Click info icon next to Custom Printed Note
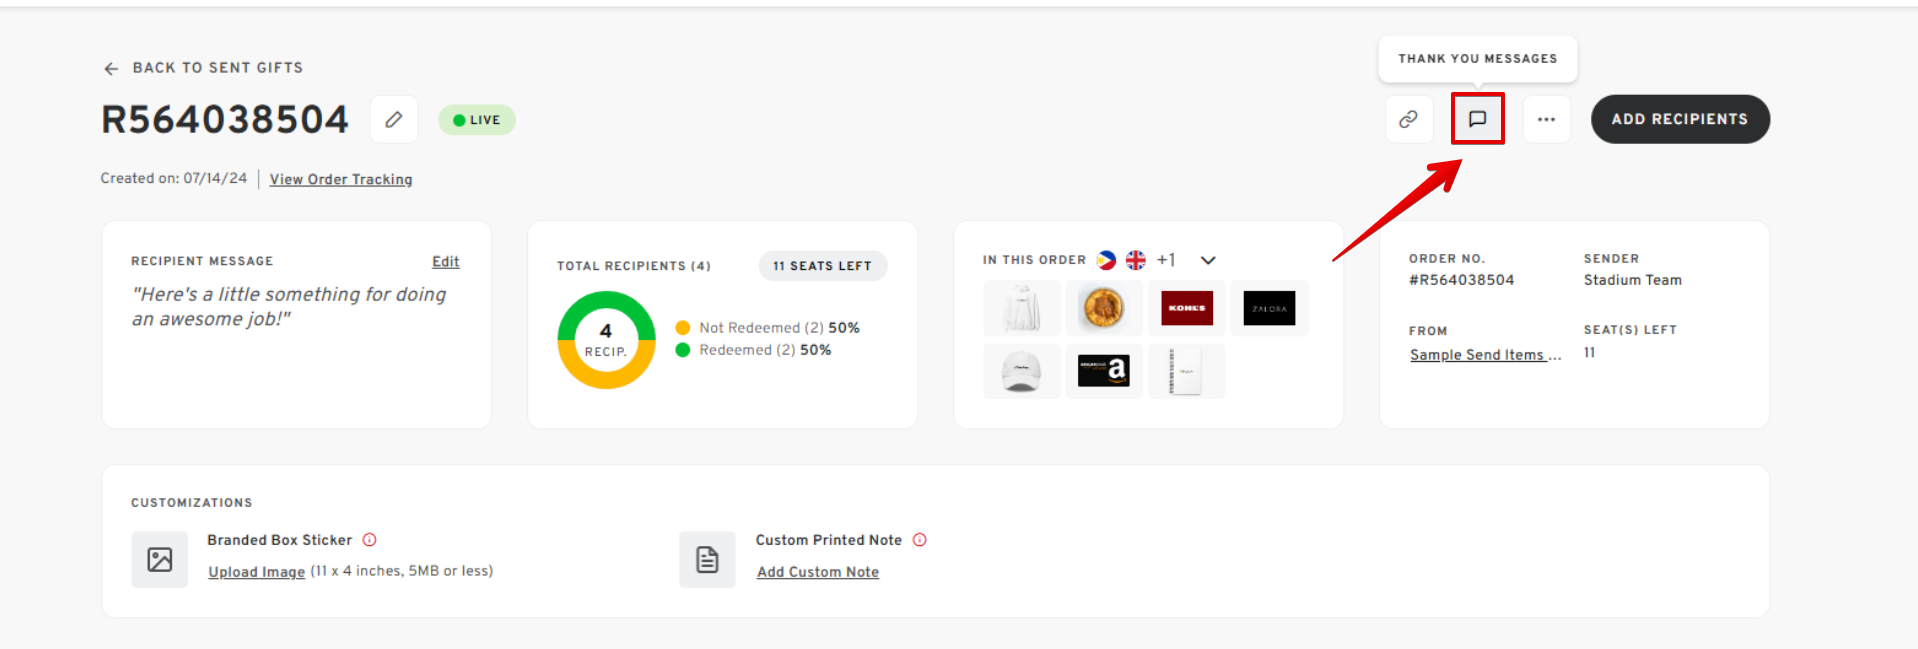This screenshot has height=649, width=1918. [920, 540]
